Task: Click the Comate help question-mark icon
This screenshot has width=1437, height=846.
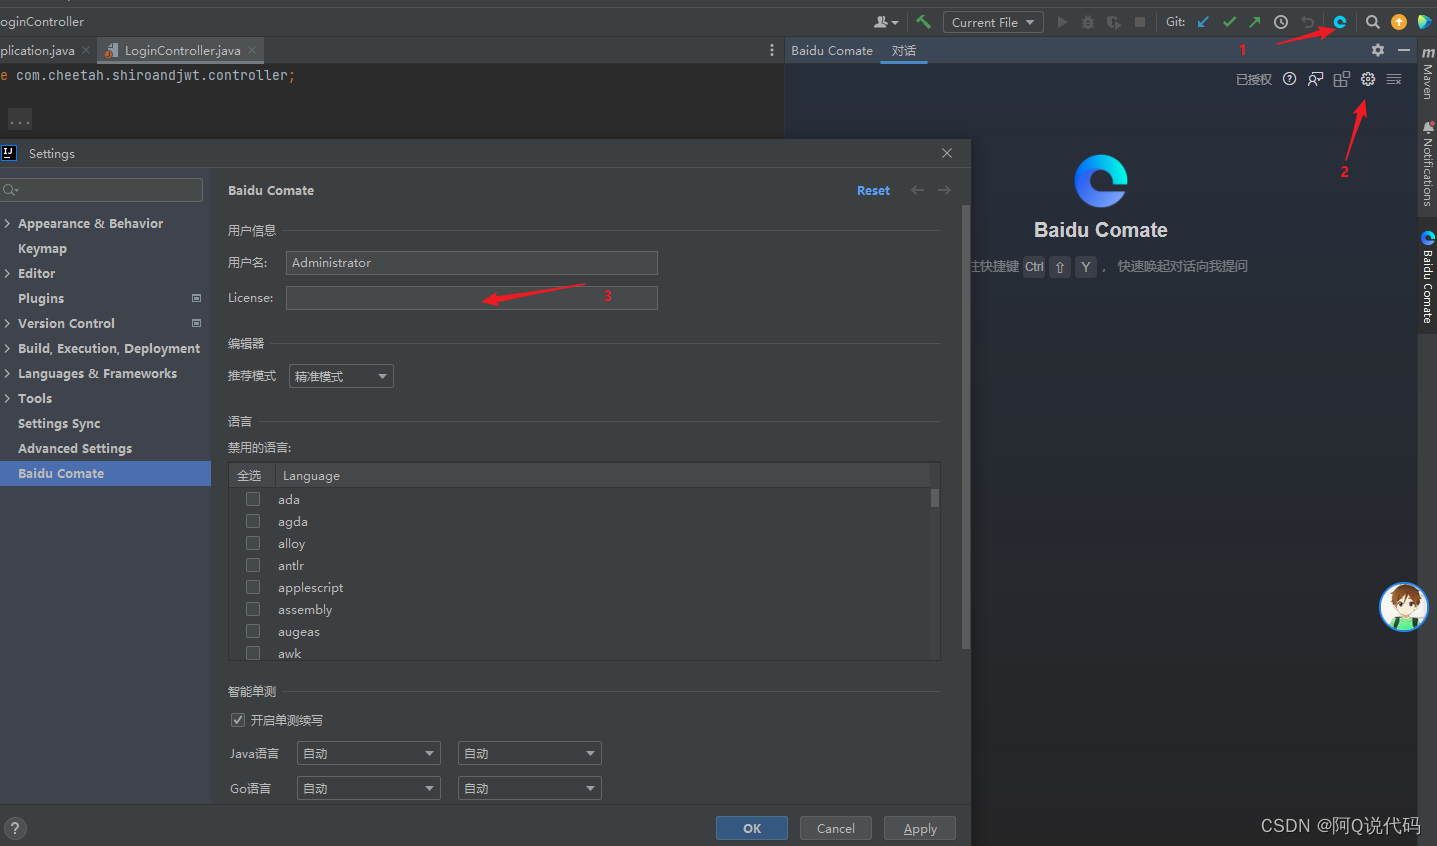Action: coord(1290,79)
